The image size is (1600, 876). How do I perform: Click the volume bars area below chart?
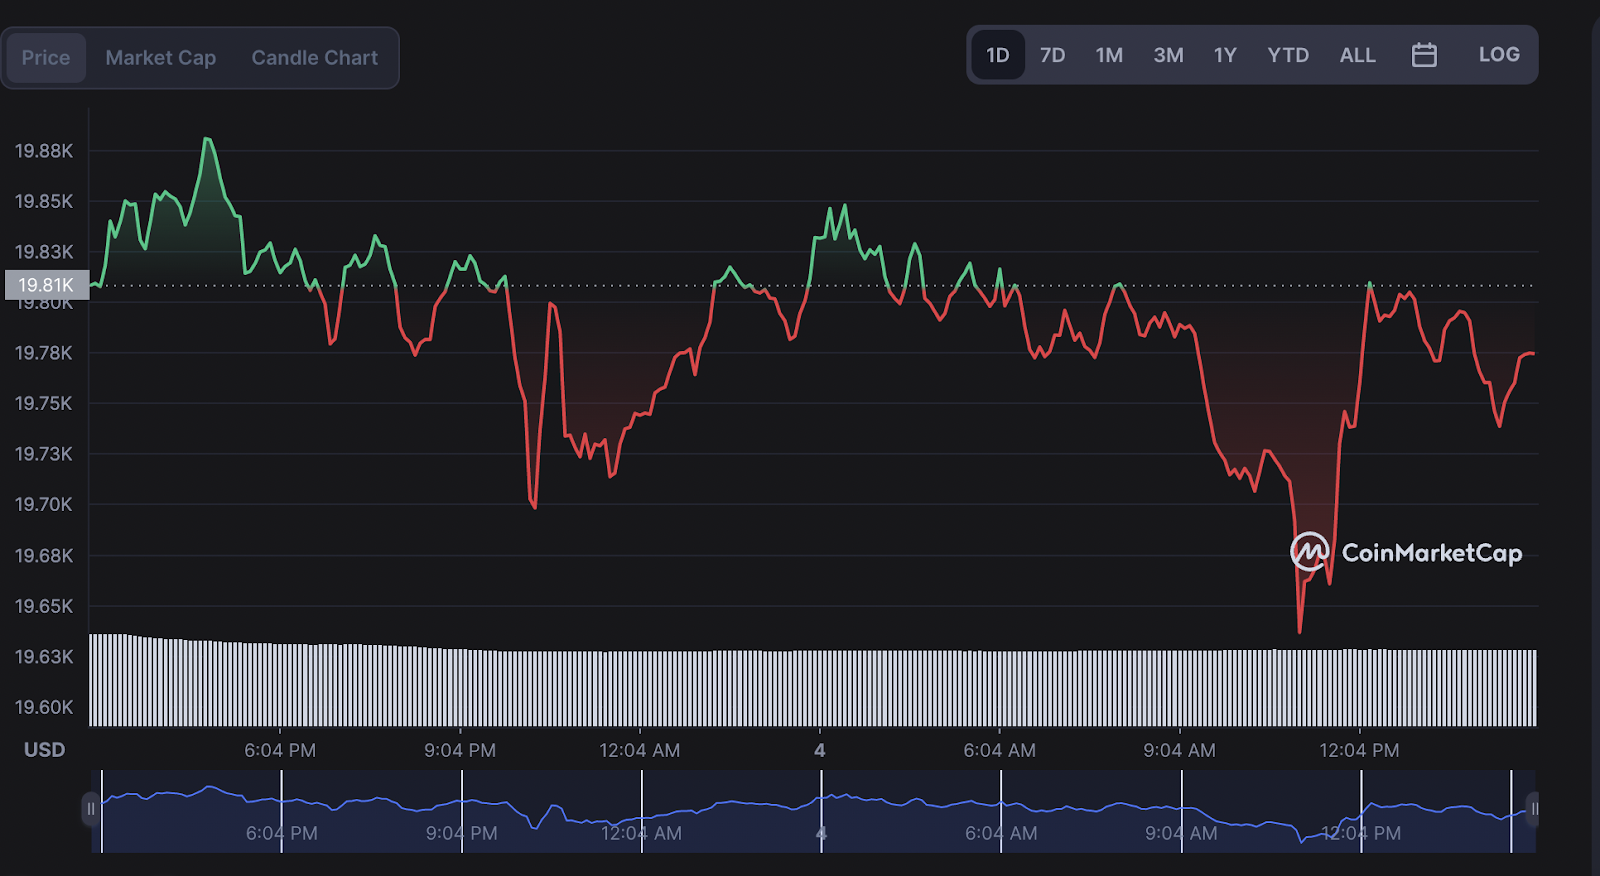pos(813,680)
